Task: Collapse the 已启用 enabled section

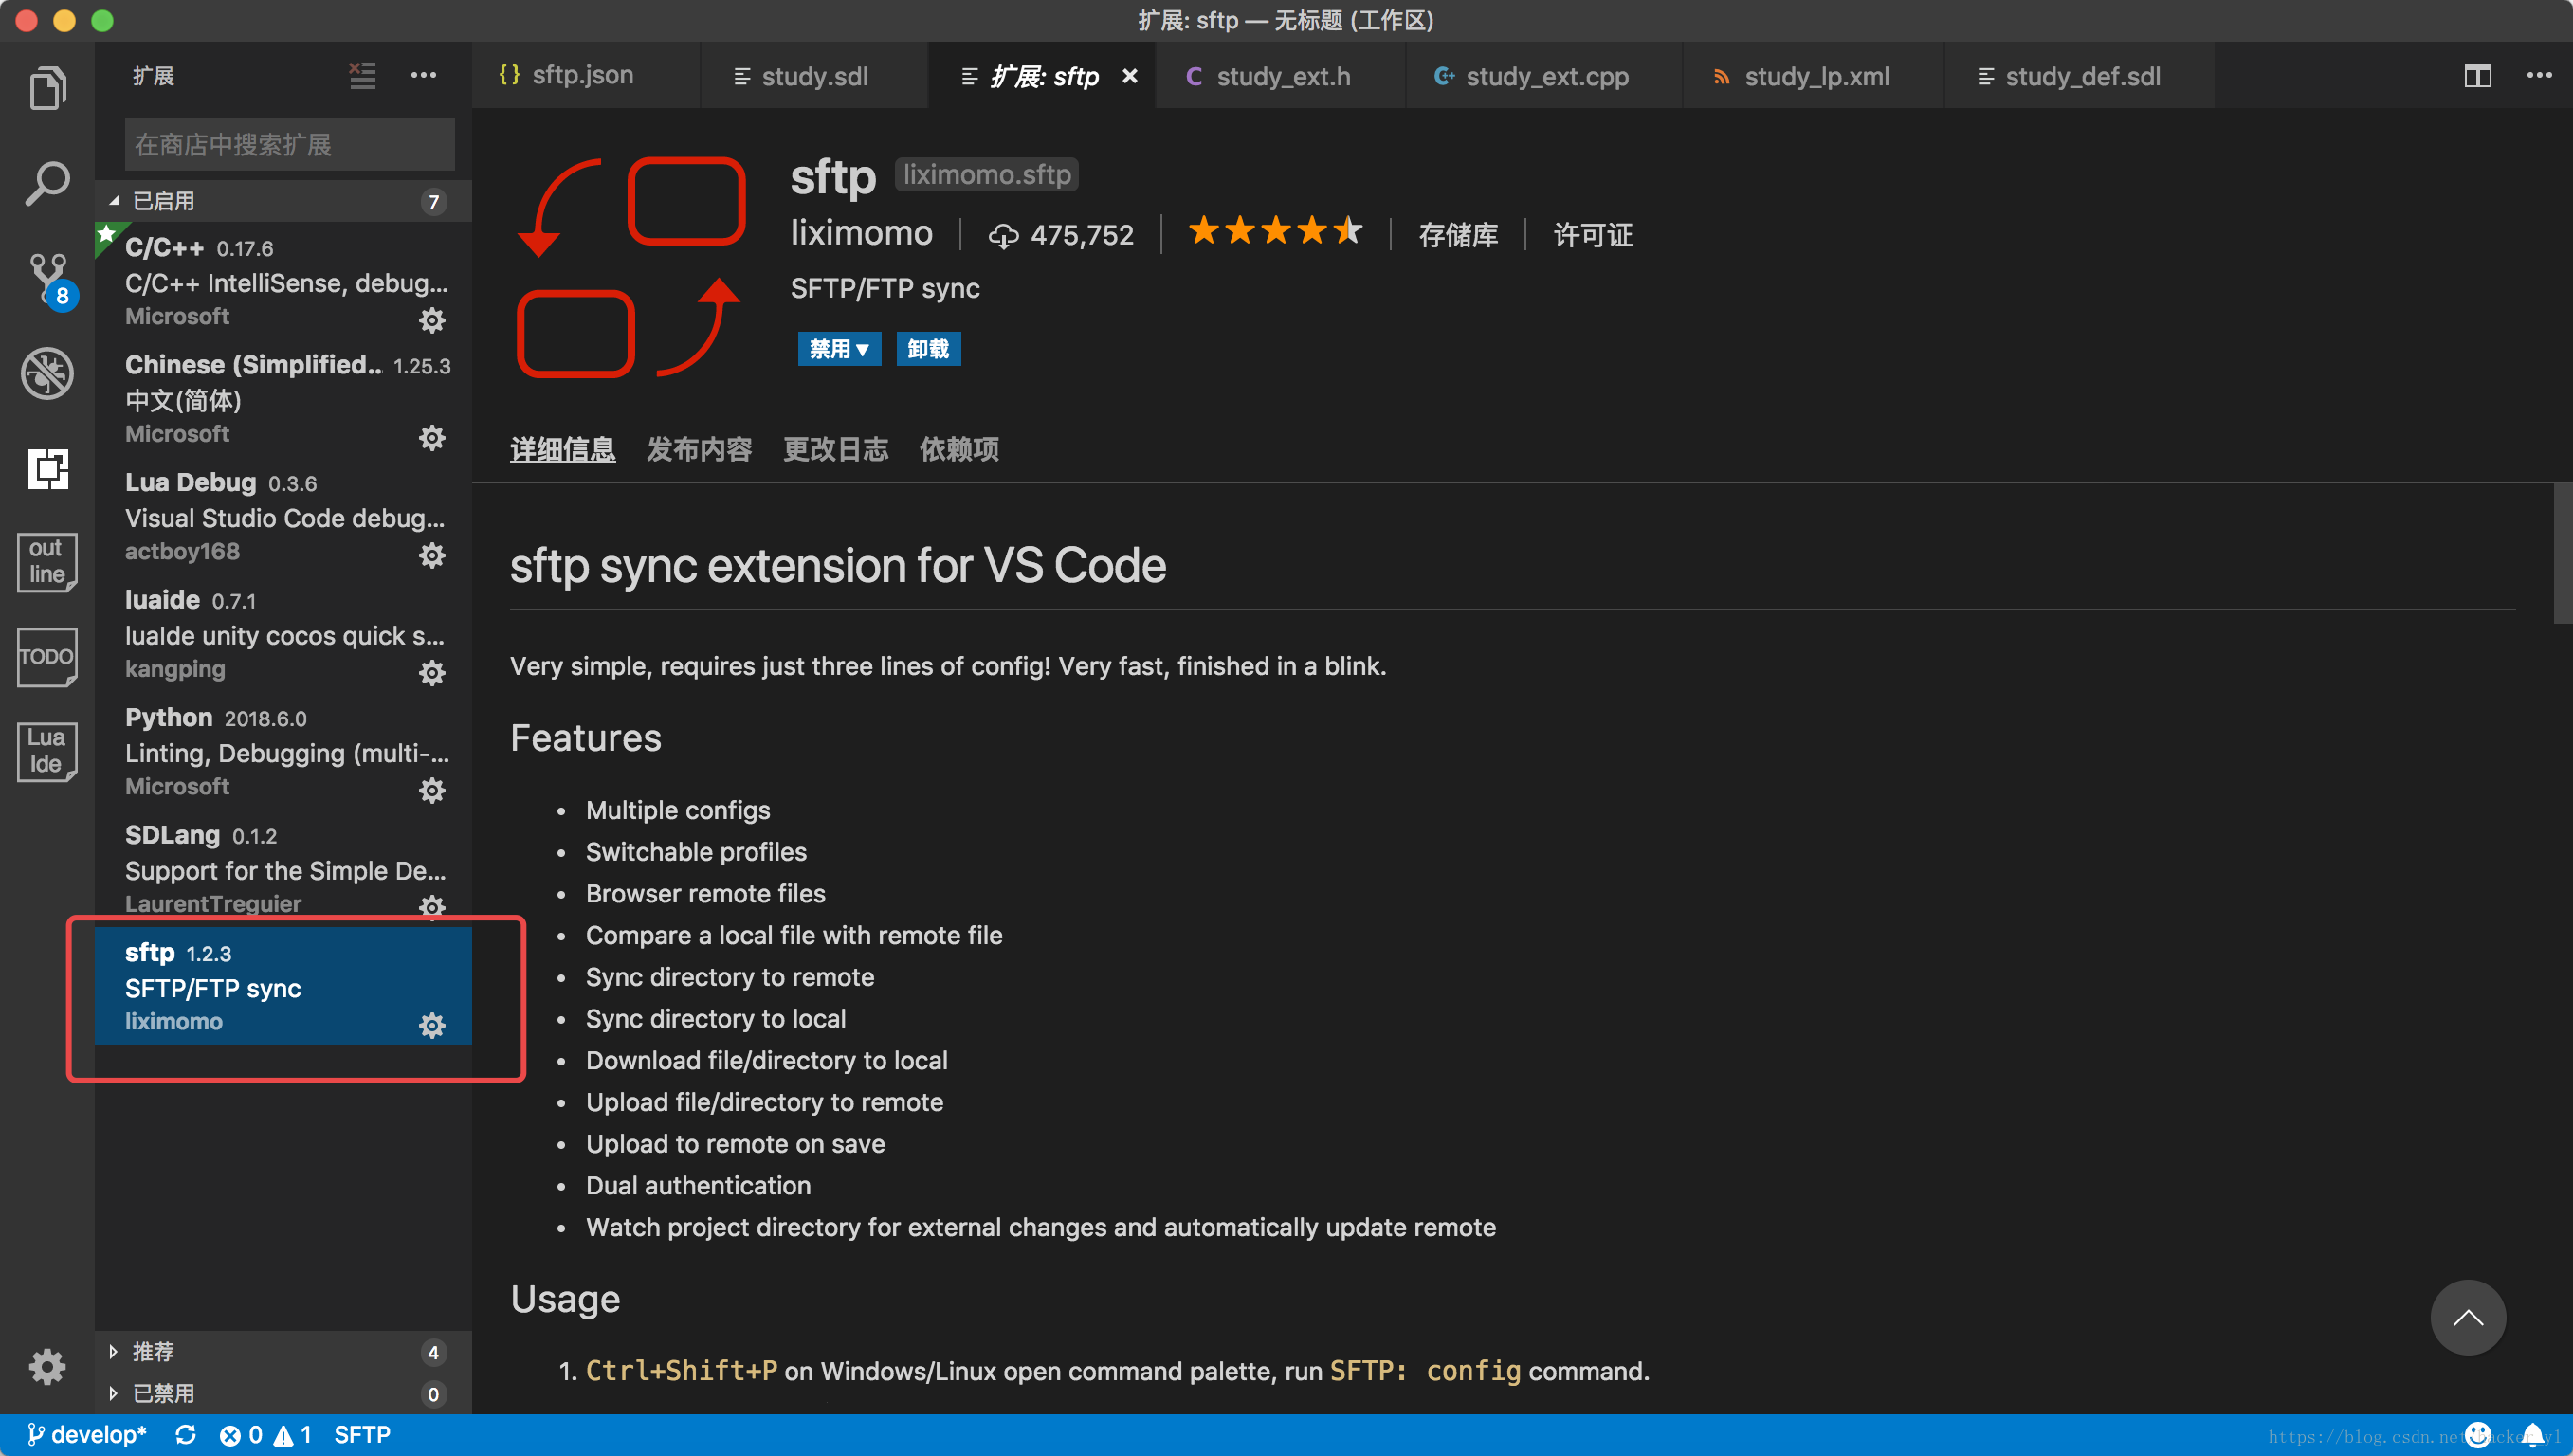Action: (x=163, y=201)
